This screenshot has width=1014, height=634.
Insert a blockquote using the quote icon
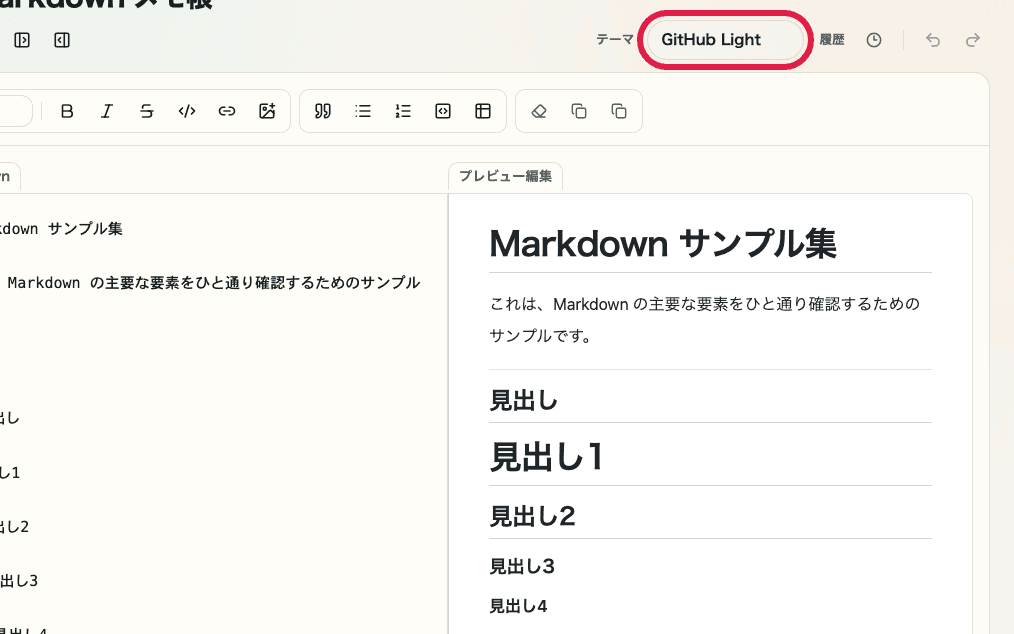[x=322, y=111]
